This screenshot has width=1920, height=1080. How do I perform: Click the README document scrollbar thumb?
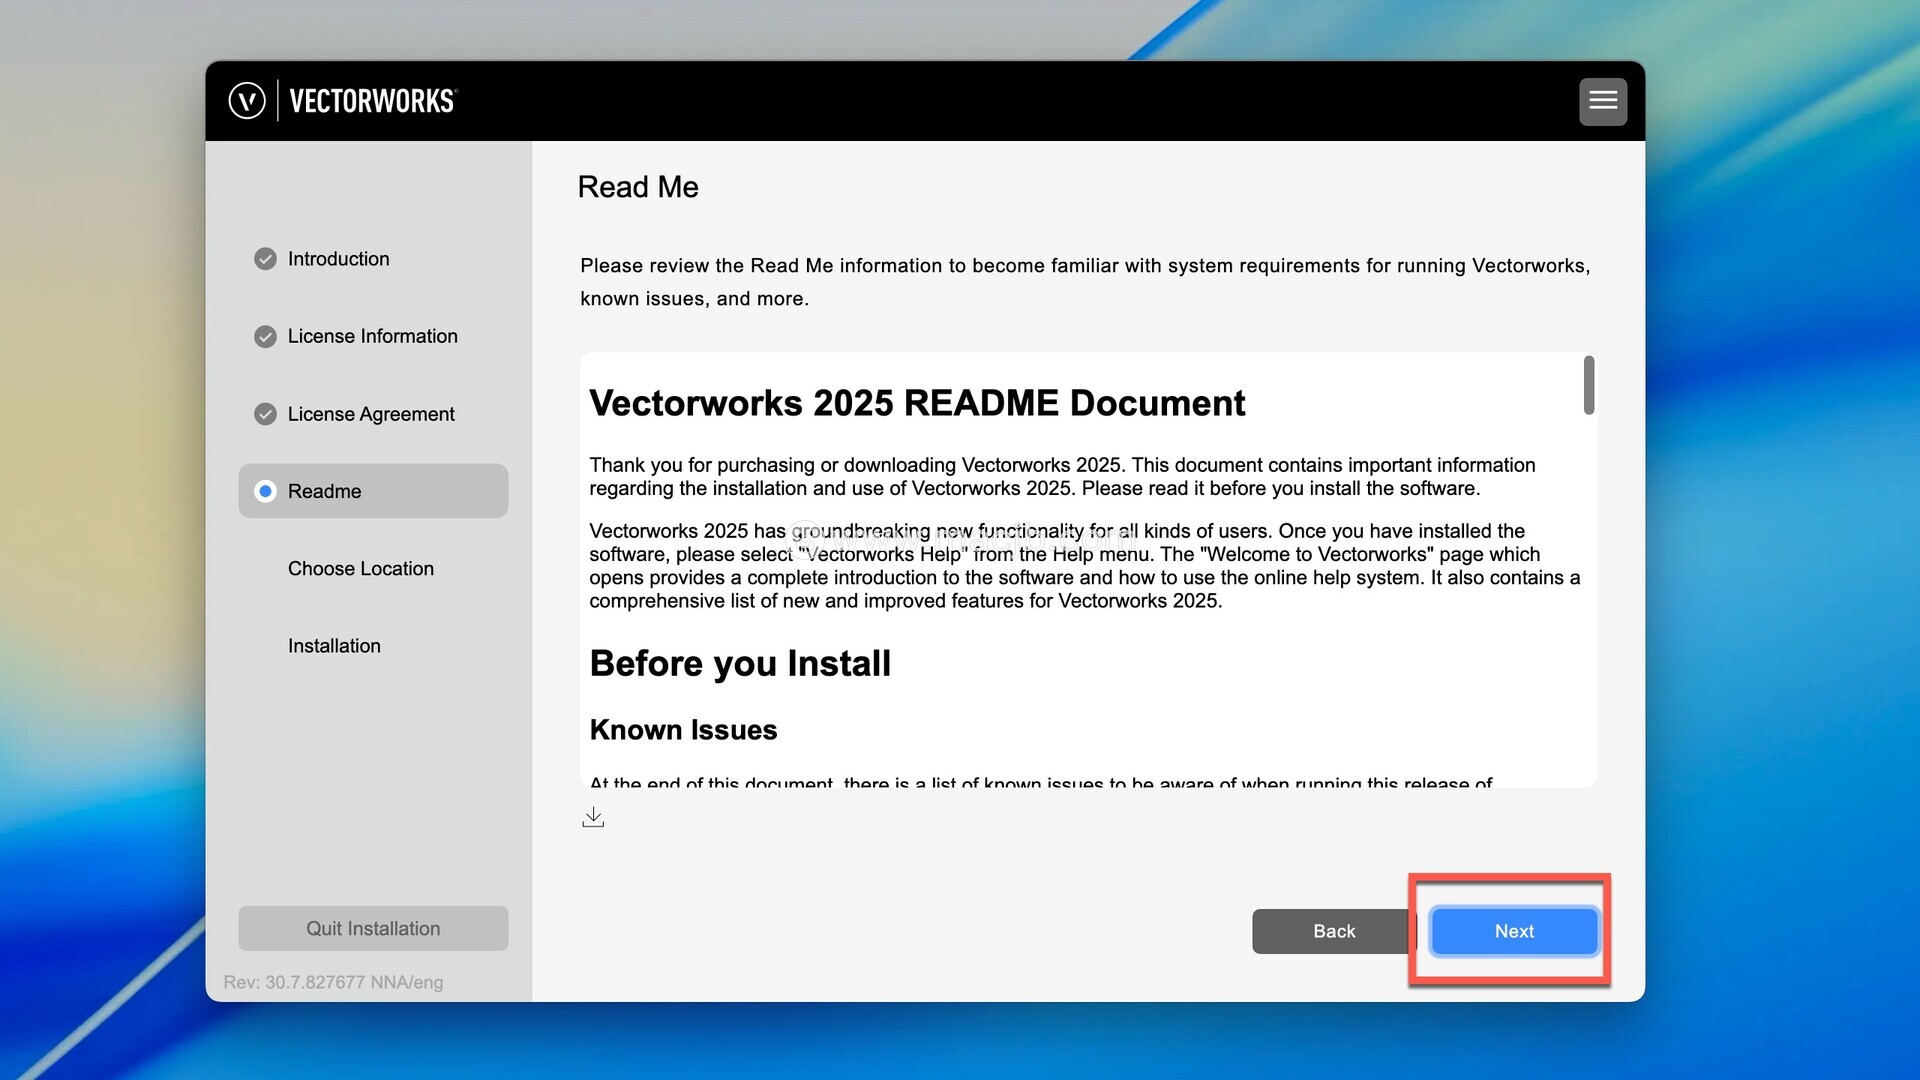[1588, 385]
